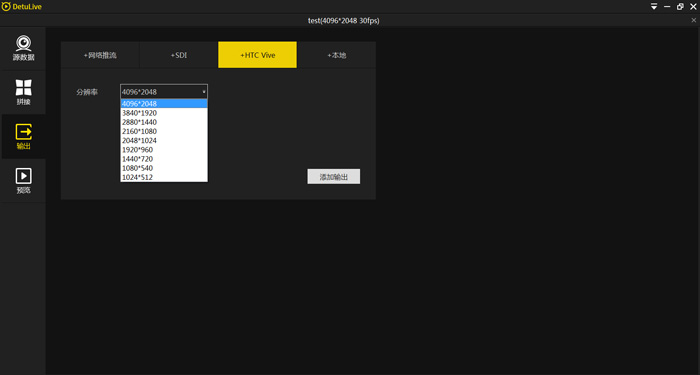Switch to the +本地 tab
Viewport: 700px width, 375px height.
click(x=336, y=55)
